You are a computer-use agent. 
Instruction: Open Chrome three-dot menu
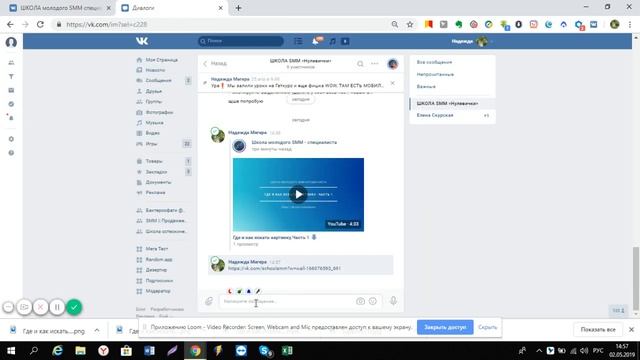pyautogui.click(x=630, y=24)
